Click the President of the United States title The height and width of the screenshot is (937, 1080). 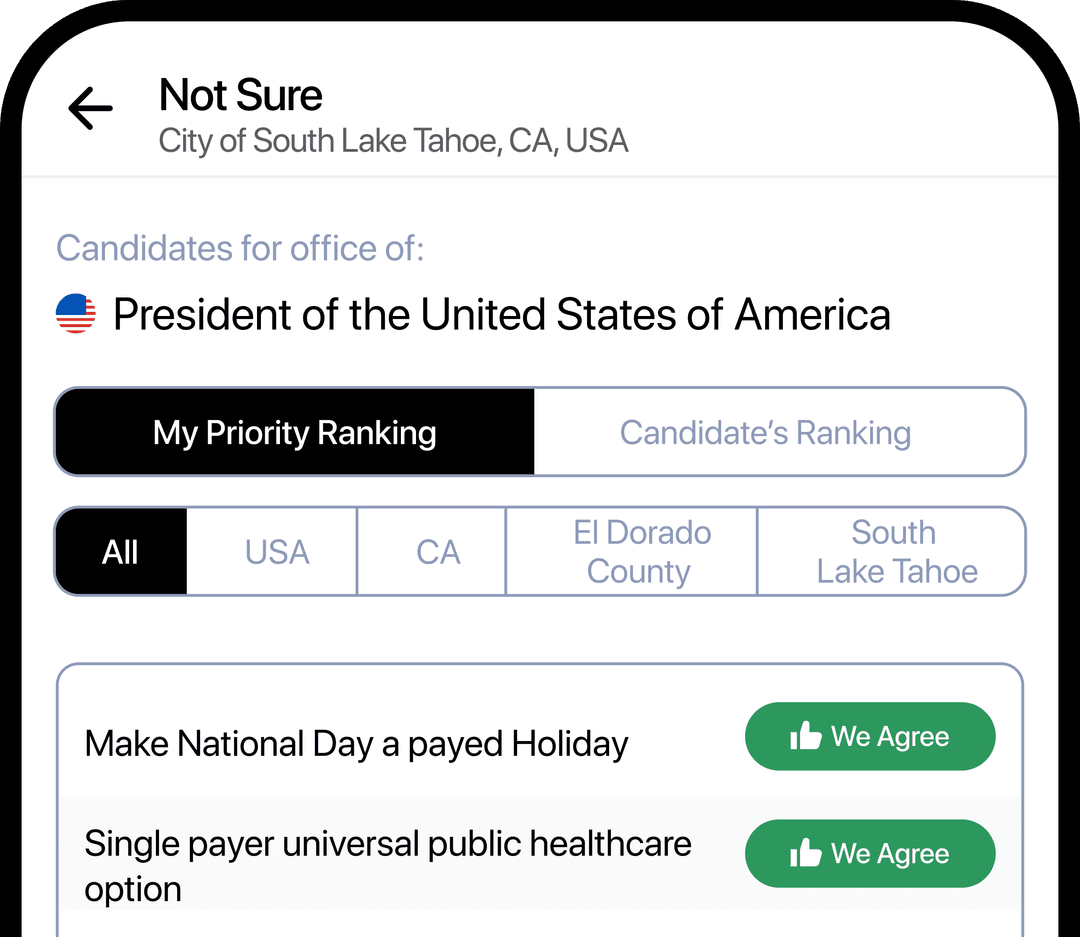coord(502,314)
